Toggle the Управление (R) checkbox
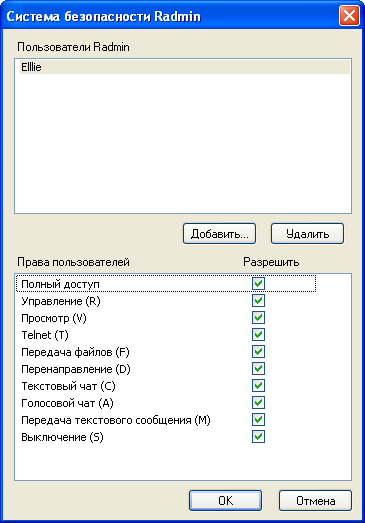This screenshot has height=523, width=365. pos(259,301)
